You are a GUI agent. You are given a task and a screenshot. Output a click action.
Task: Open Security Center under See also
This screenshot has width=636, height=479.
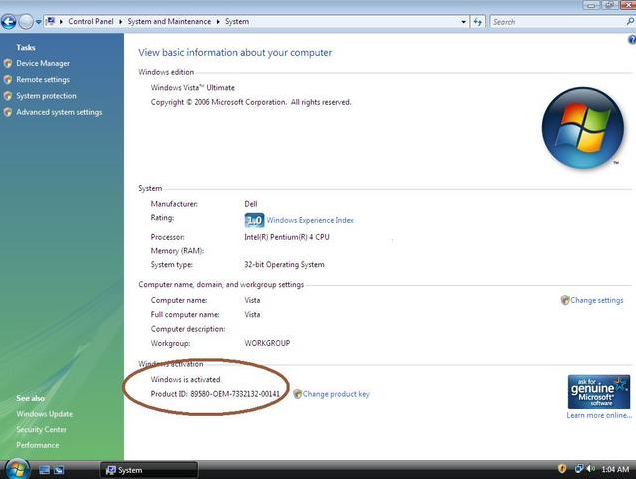(x=41, y=429)
